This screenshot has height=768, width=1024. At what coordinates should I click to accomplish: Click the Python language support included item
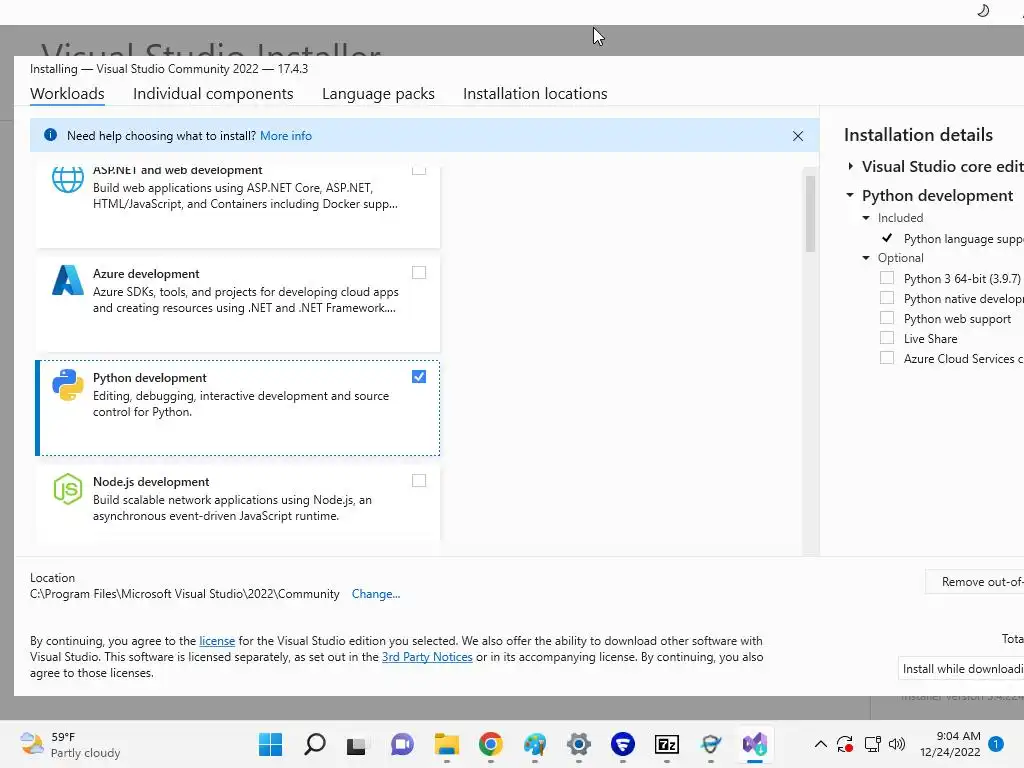(x=963, y=238)
